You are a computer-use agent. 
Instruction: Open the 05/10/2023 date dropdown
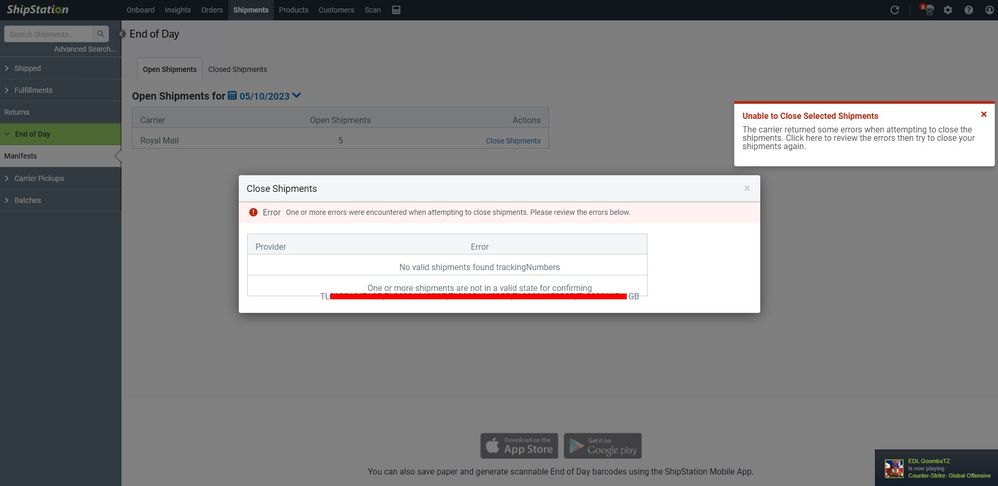296,96
